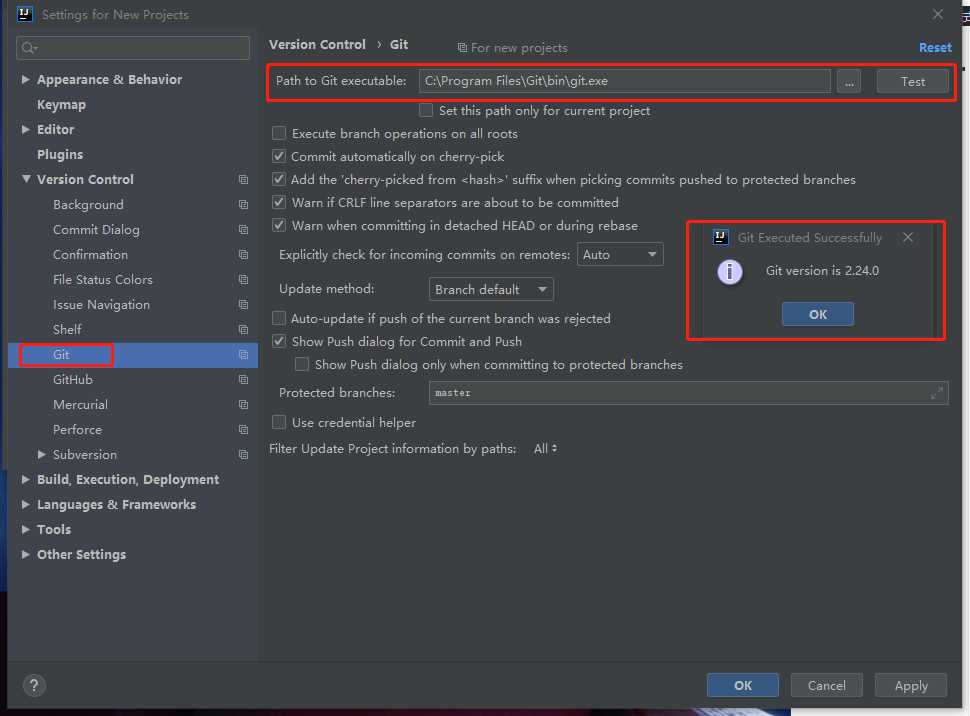Click the For new projects icon

coord(461,48)
